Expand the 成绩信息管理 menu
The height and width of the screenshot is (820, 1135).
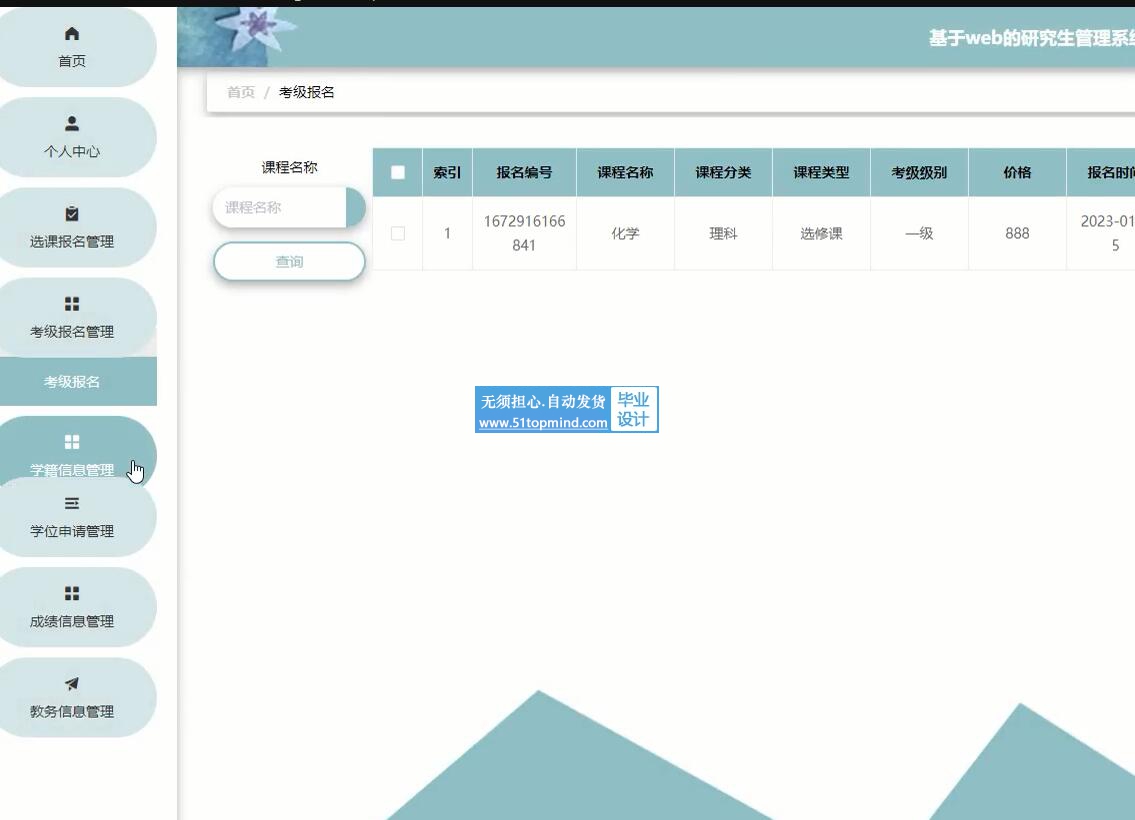(x=72, y=621)
